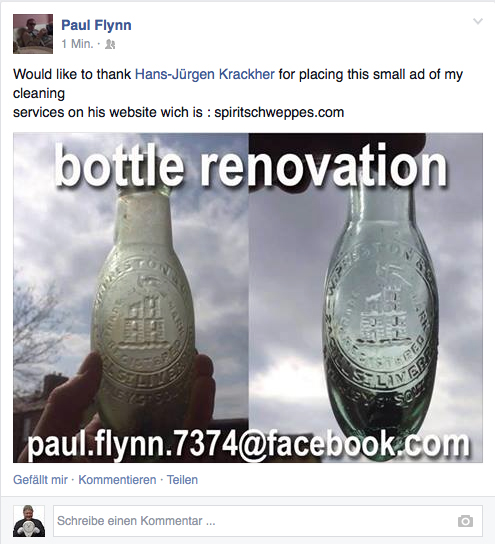Open Paul Flynn's profile name link
Image resolution: width=495 pixels, height=544 pixels.
[96, 25]
